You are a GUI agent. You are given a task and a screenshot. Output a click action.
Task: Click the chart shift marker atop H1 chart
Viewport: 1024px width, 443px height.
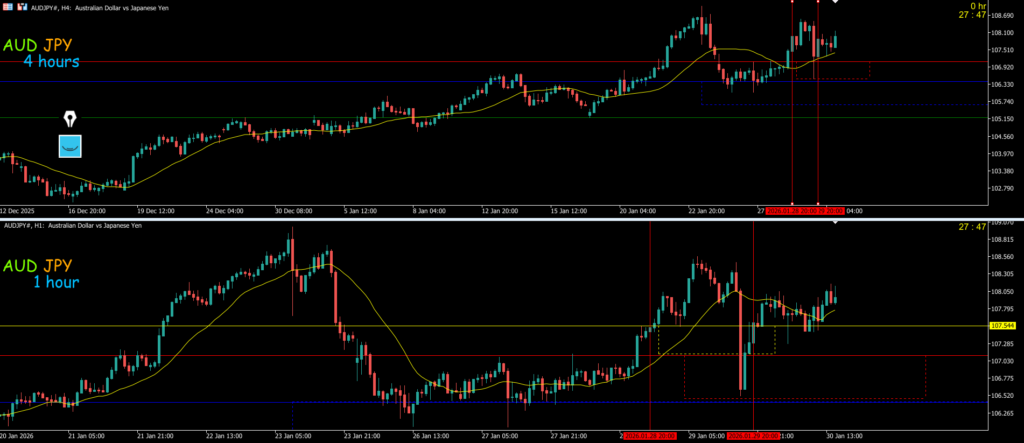[835, 223]
